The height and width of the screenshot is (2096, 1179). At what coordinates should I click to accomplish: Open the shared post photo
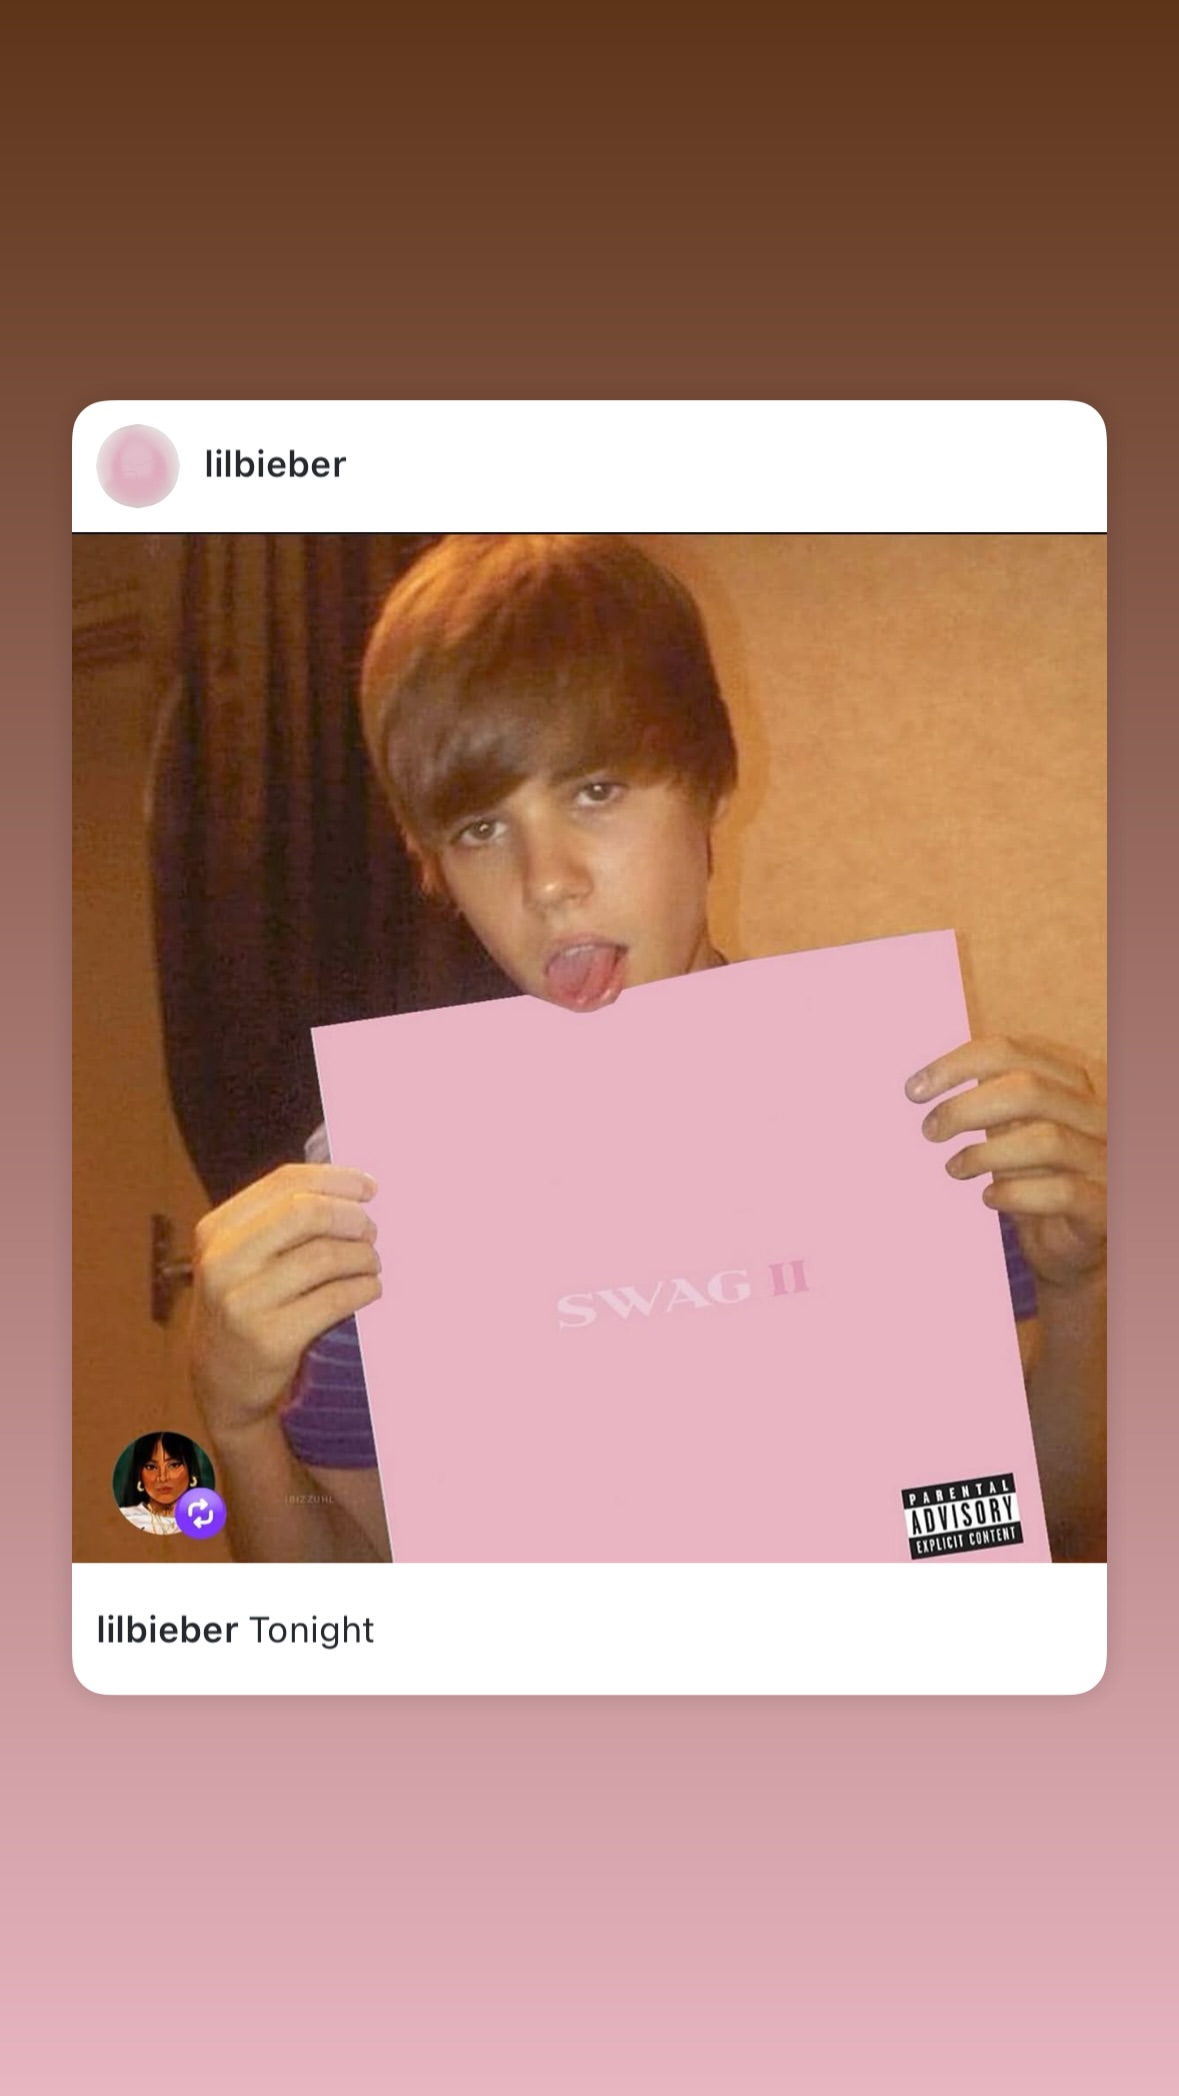589,1048
